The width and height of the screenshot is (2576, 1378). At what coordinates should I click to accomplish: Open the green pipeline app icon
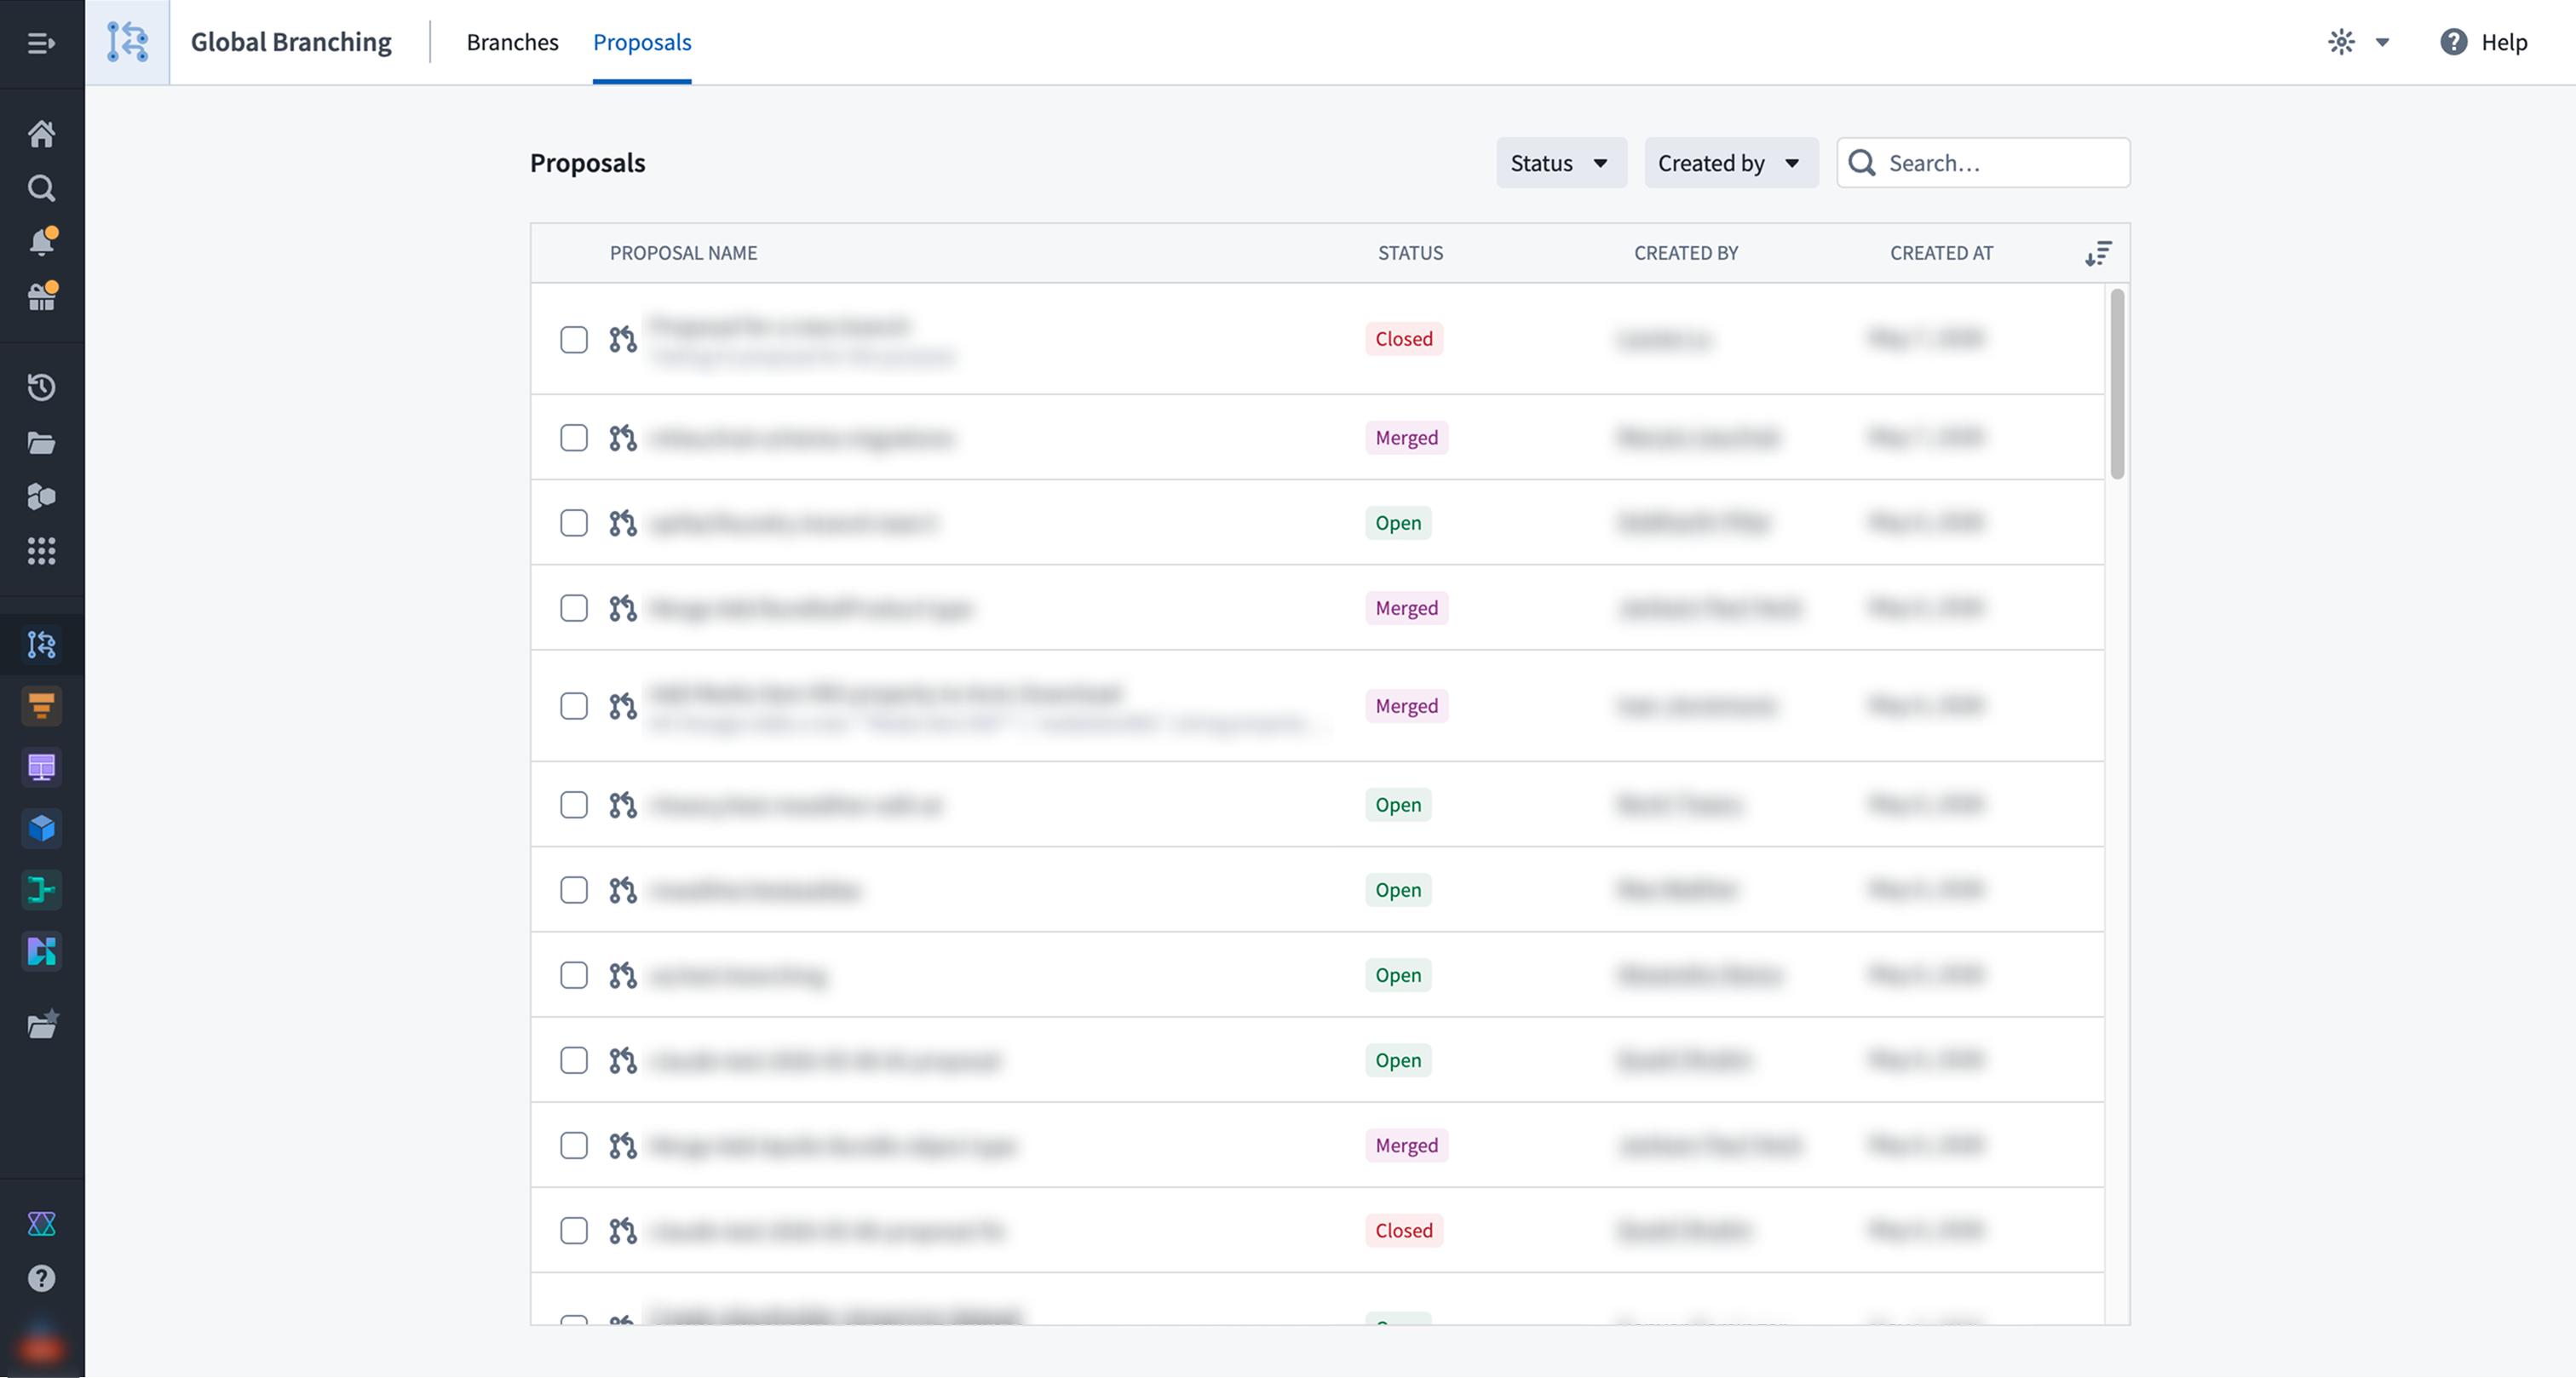coord(41,890)
